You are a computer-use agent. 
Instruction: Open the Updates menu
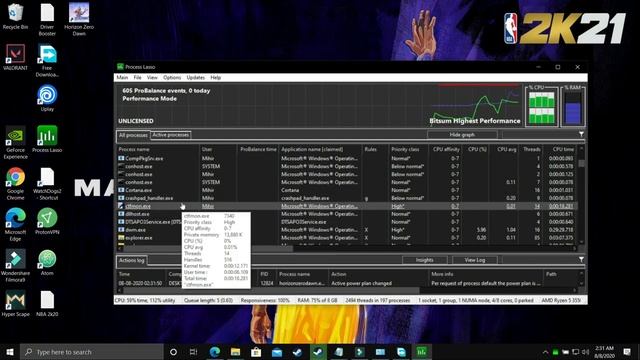(x=196, y=77)
